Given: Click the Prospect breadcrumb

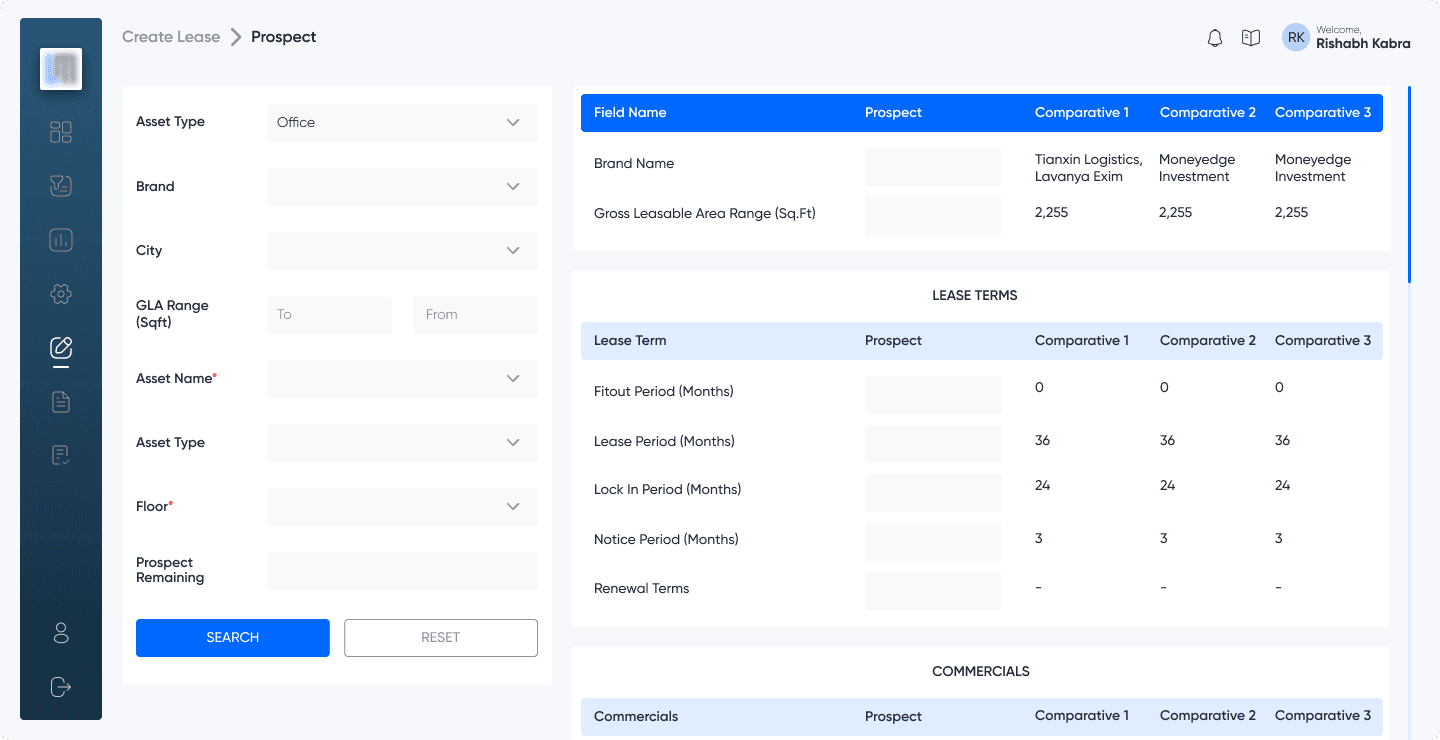Looking at the screenshot, I should tap(284, 37).
